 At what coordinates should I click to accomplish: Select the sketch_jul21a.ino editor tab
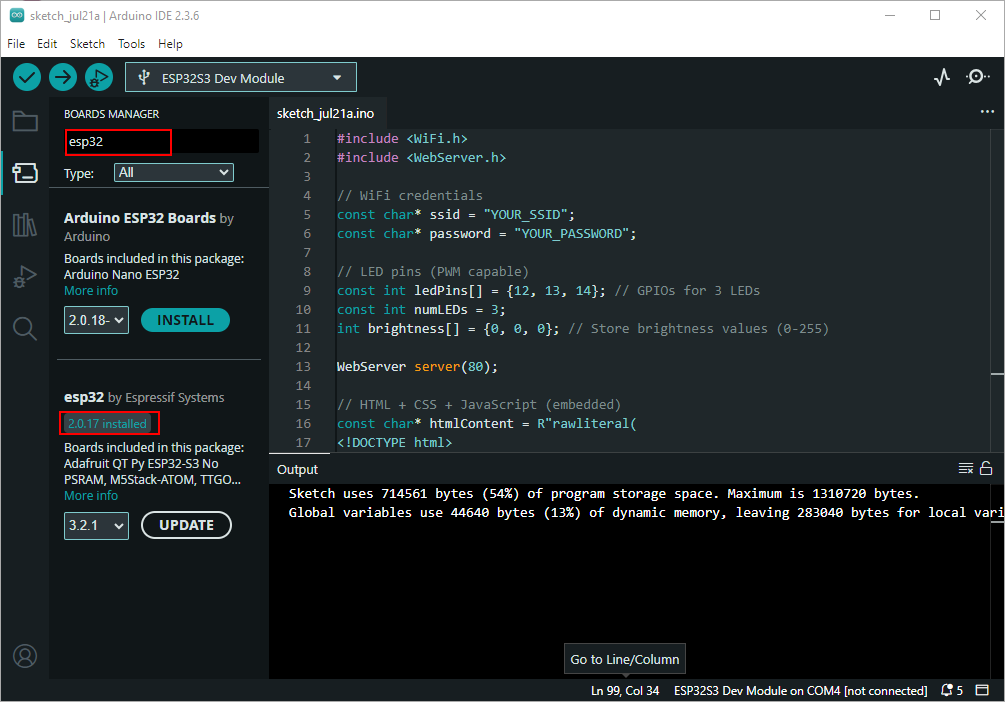tap(326, 113)
